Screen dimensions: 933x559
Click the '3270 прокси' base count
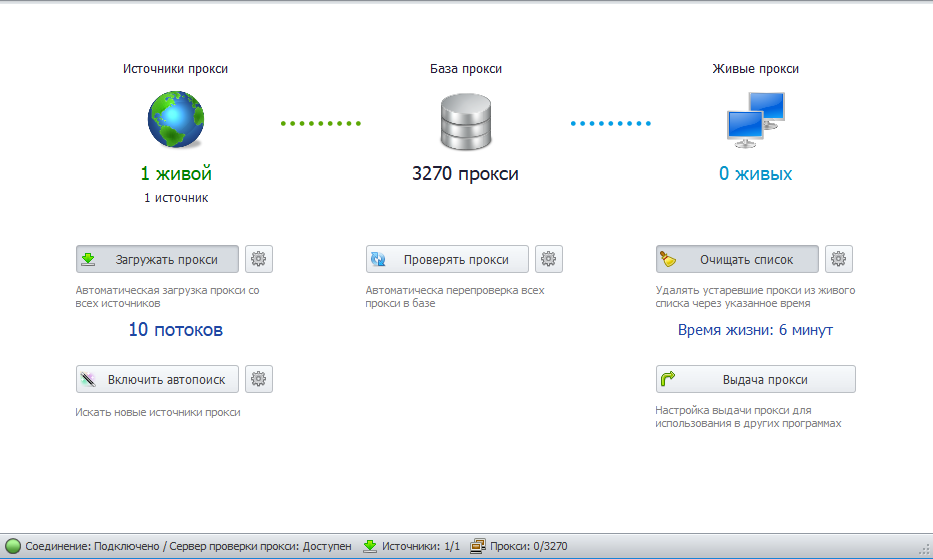click(x=465, y=173)
